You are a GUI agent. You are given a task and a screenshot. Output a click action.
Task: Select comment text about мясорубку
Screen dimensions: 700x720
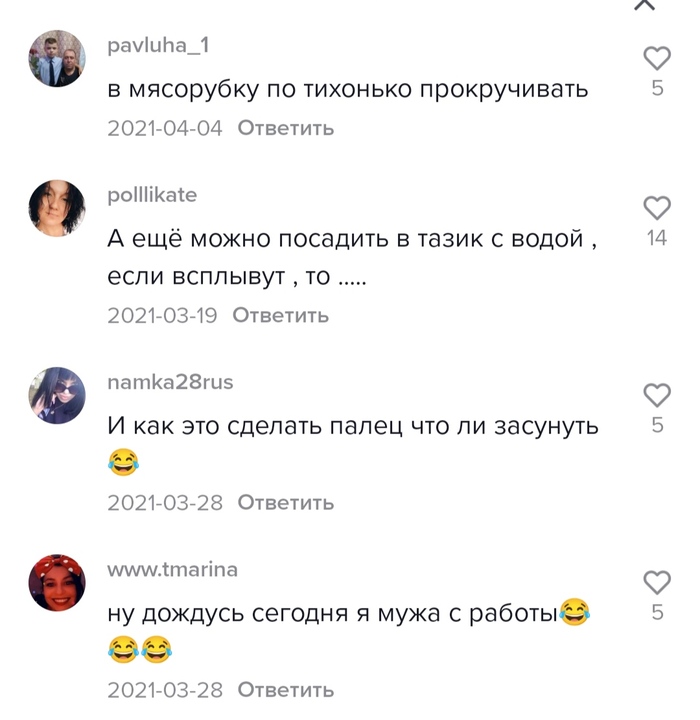point(348,90)
